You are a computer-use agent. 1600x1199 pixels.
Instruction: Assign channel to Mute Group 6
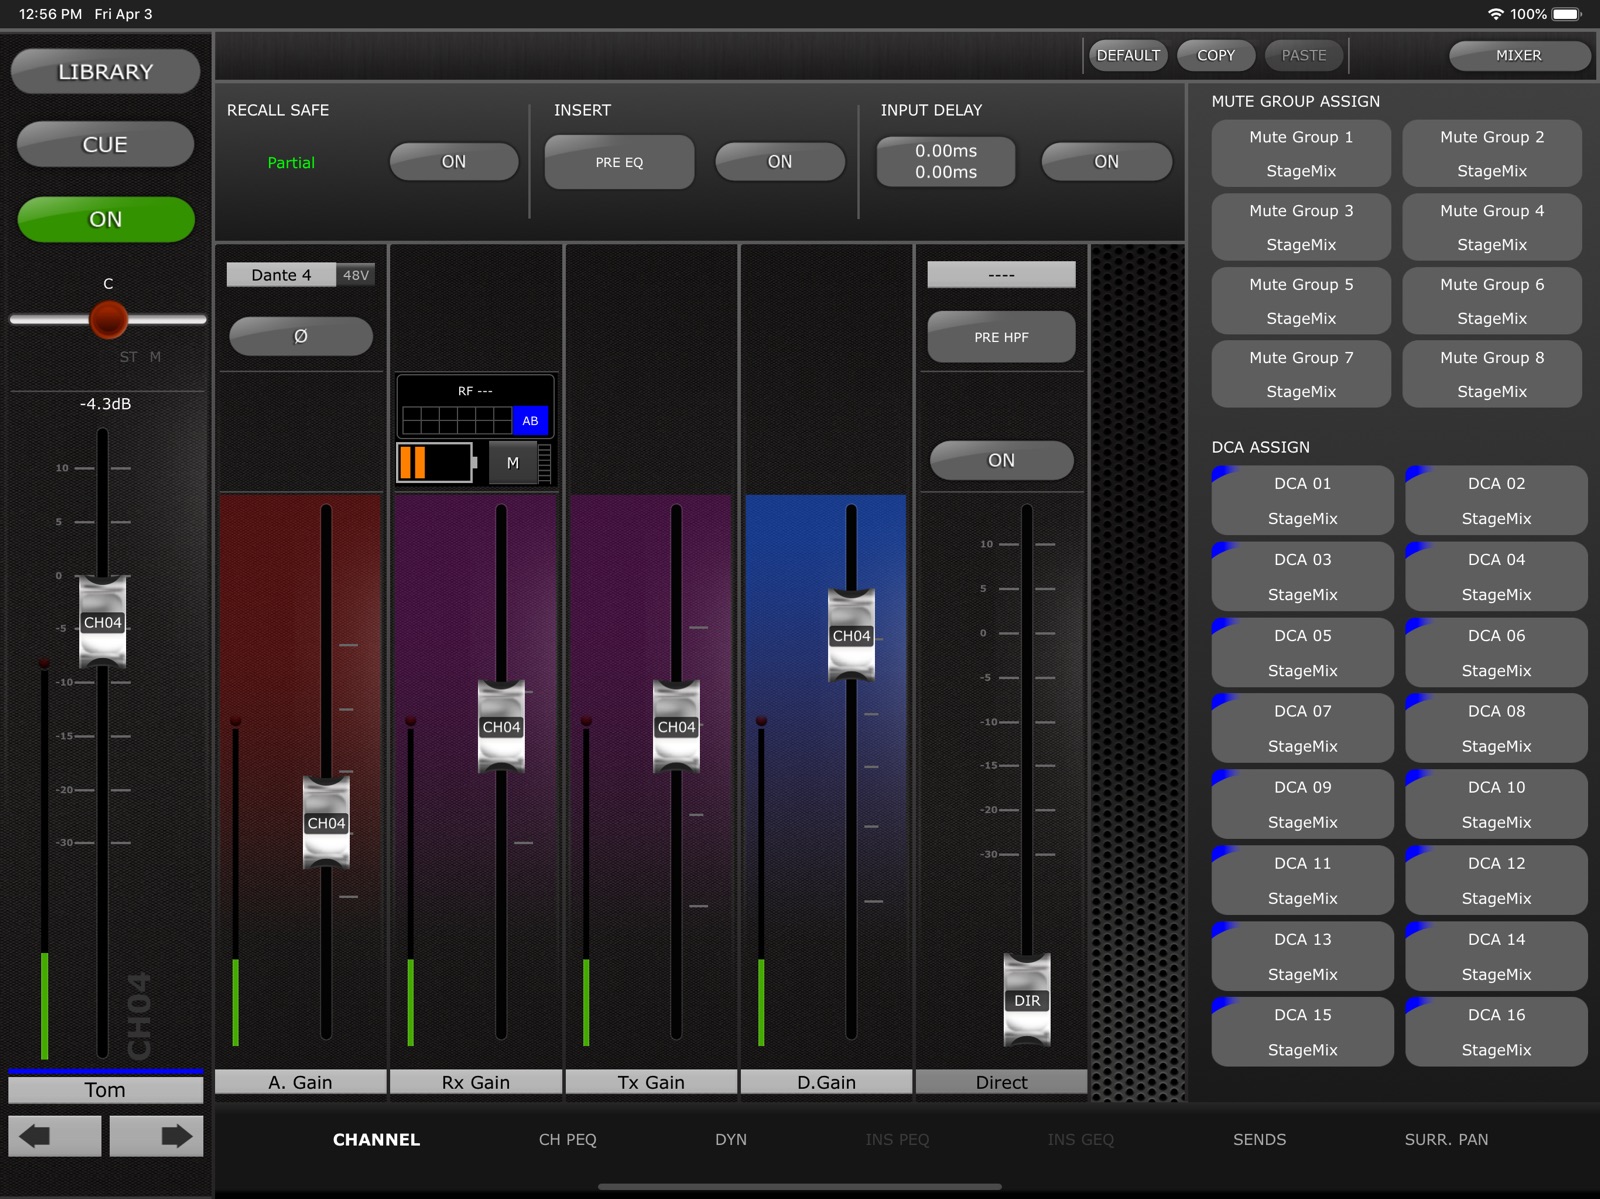point(1492,301)
